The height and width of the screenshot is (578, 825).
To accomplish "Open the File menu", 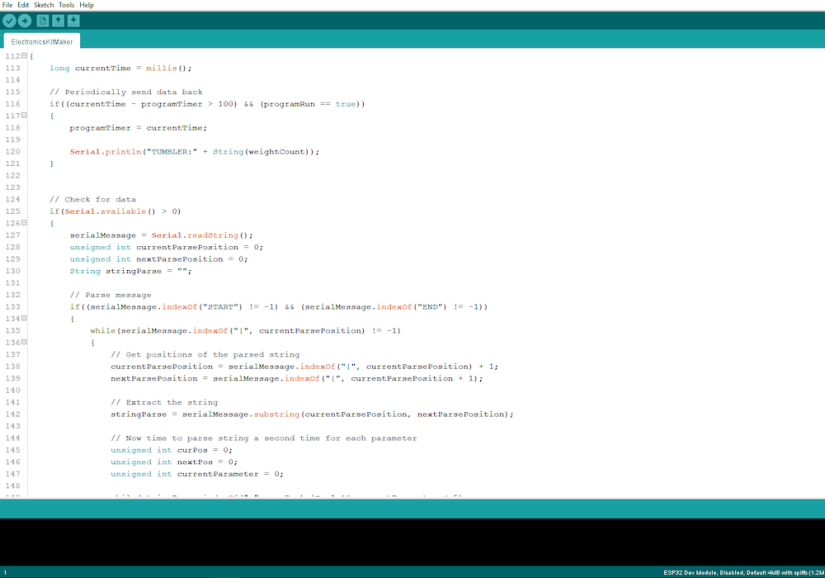I will [x=7, y=5].
